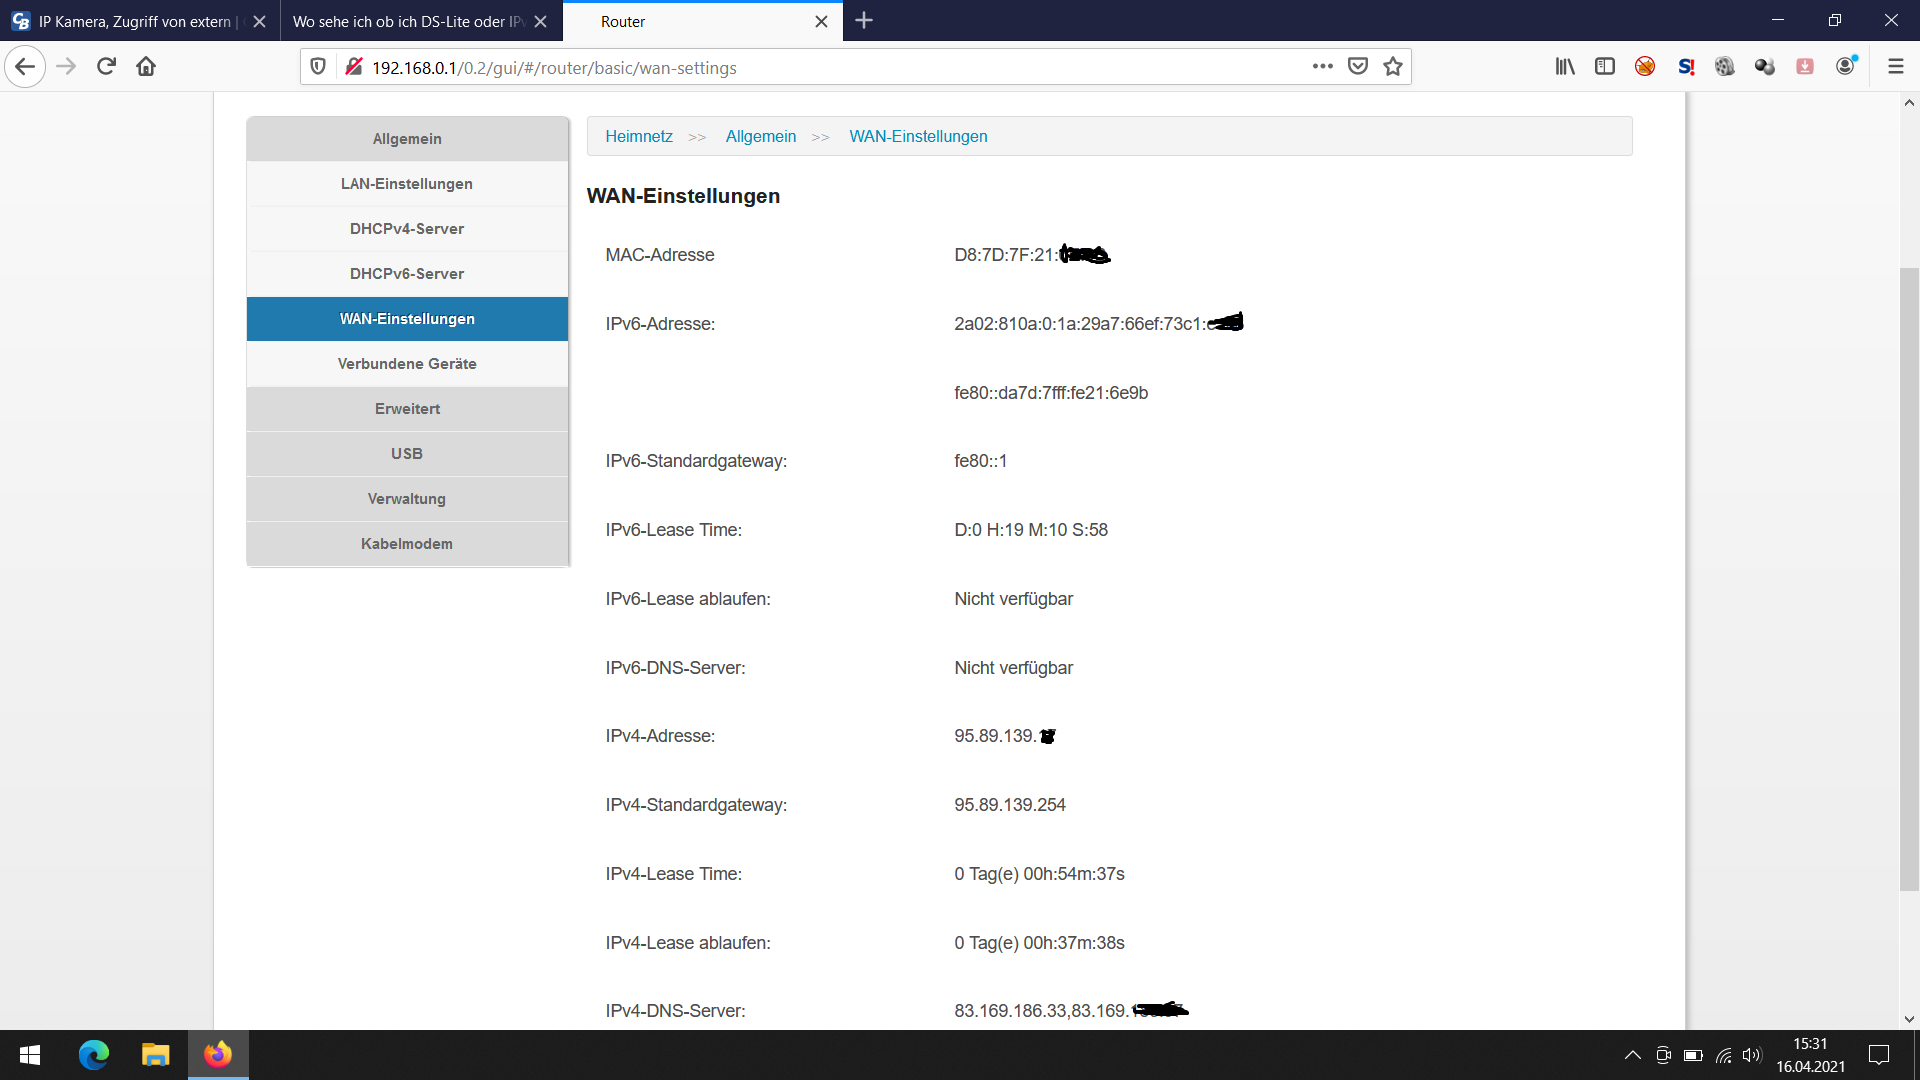This screenshot has width=1920, height=1080.
Task: Open Firefox account icon
Action: click(x=1846, y=66)
